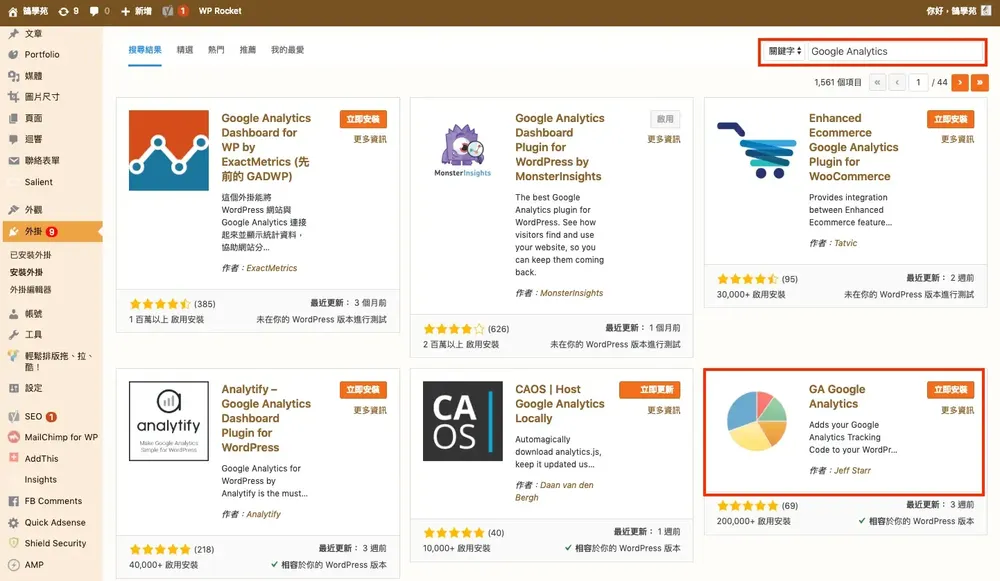Click the ExactMetrics plugin thumbnail
The height and width of the screenshot is (581, 1000).
[169, 151]
